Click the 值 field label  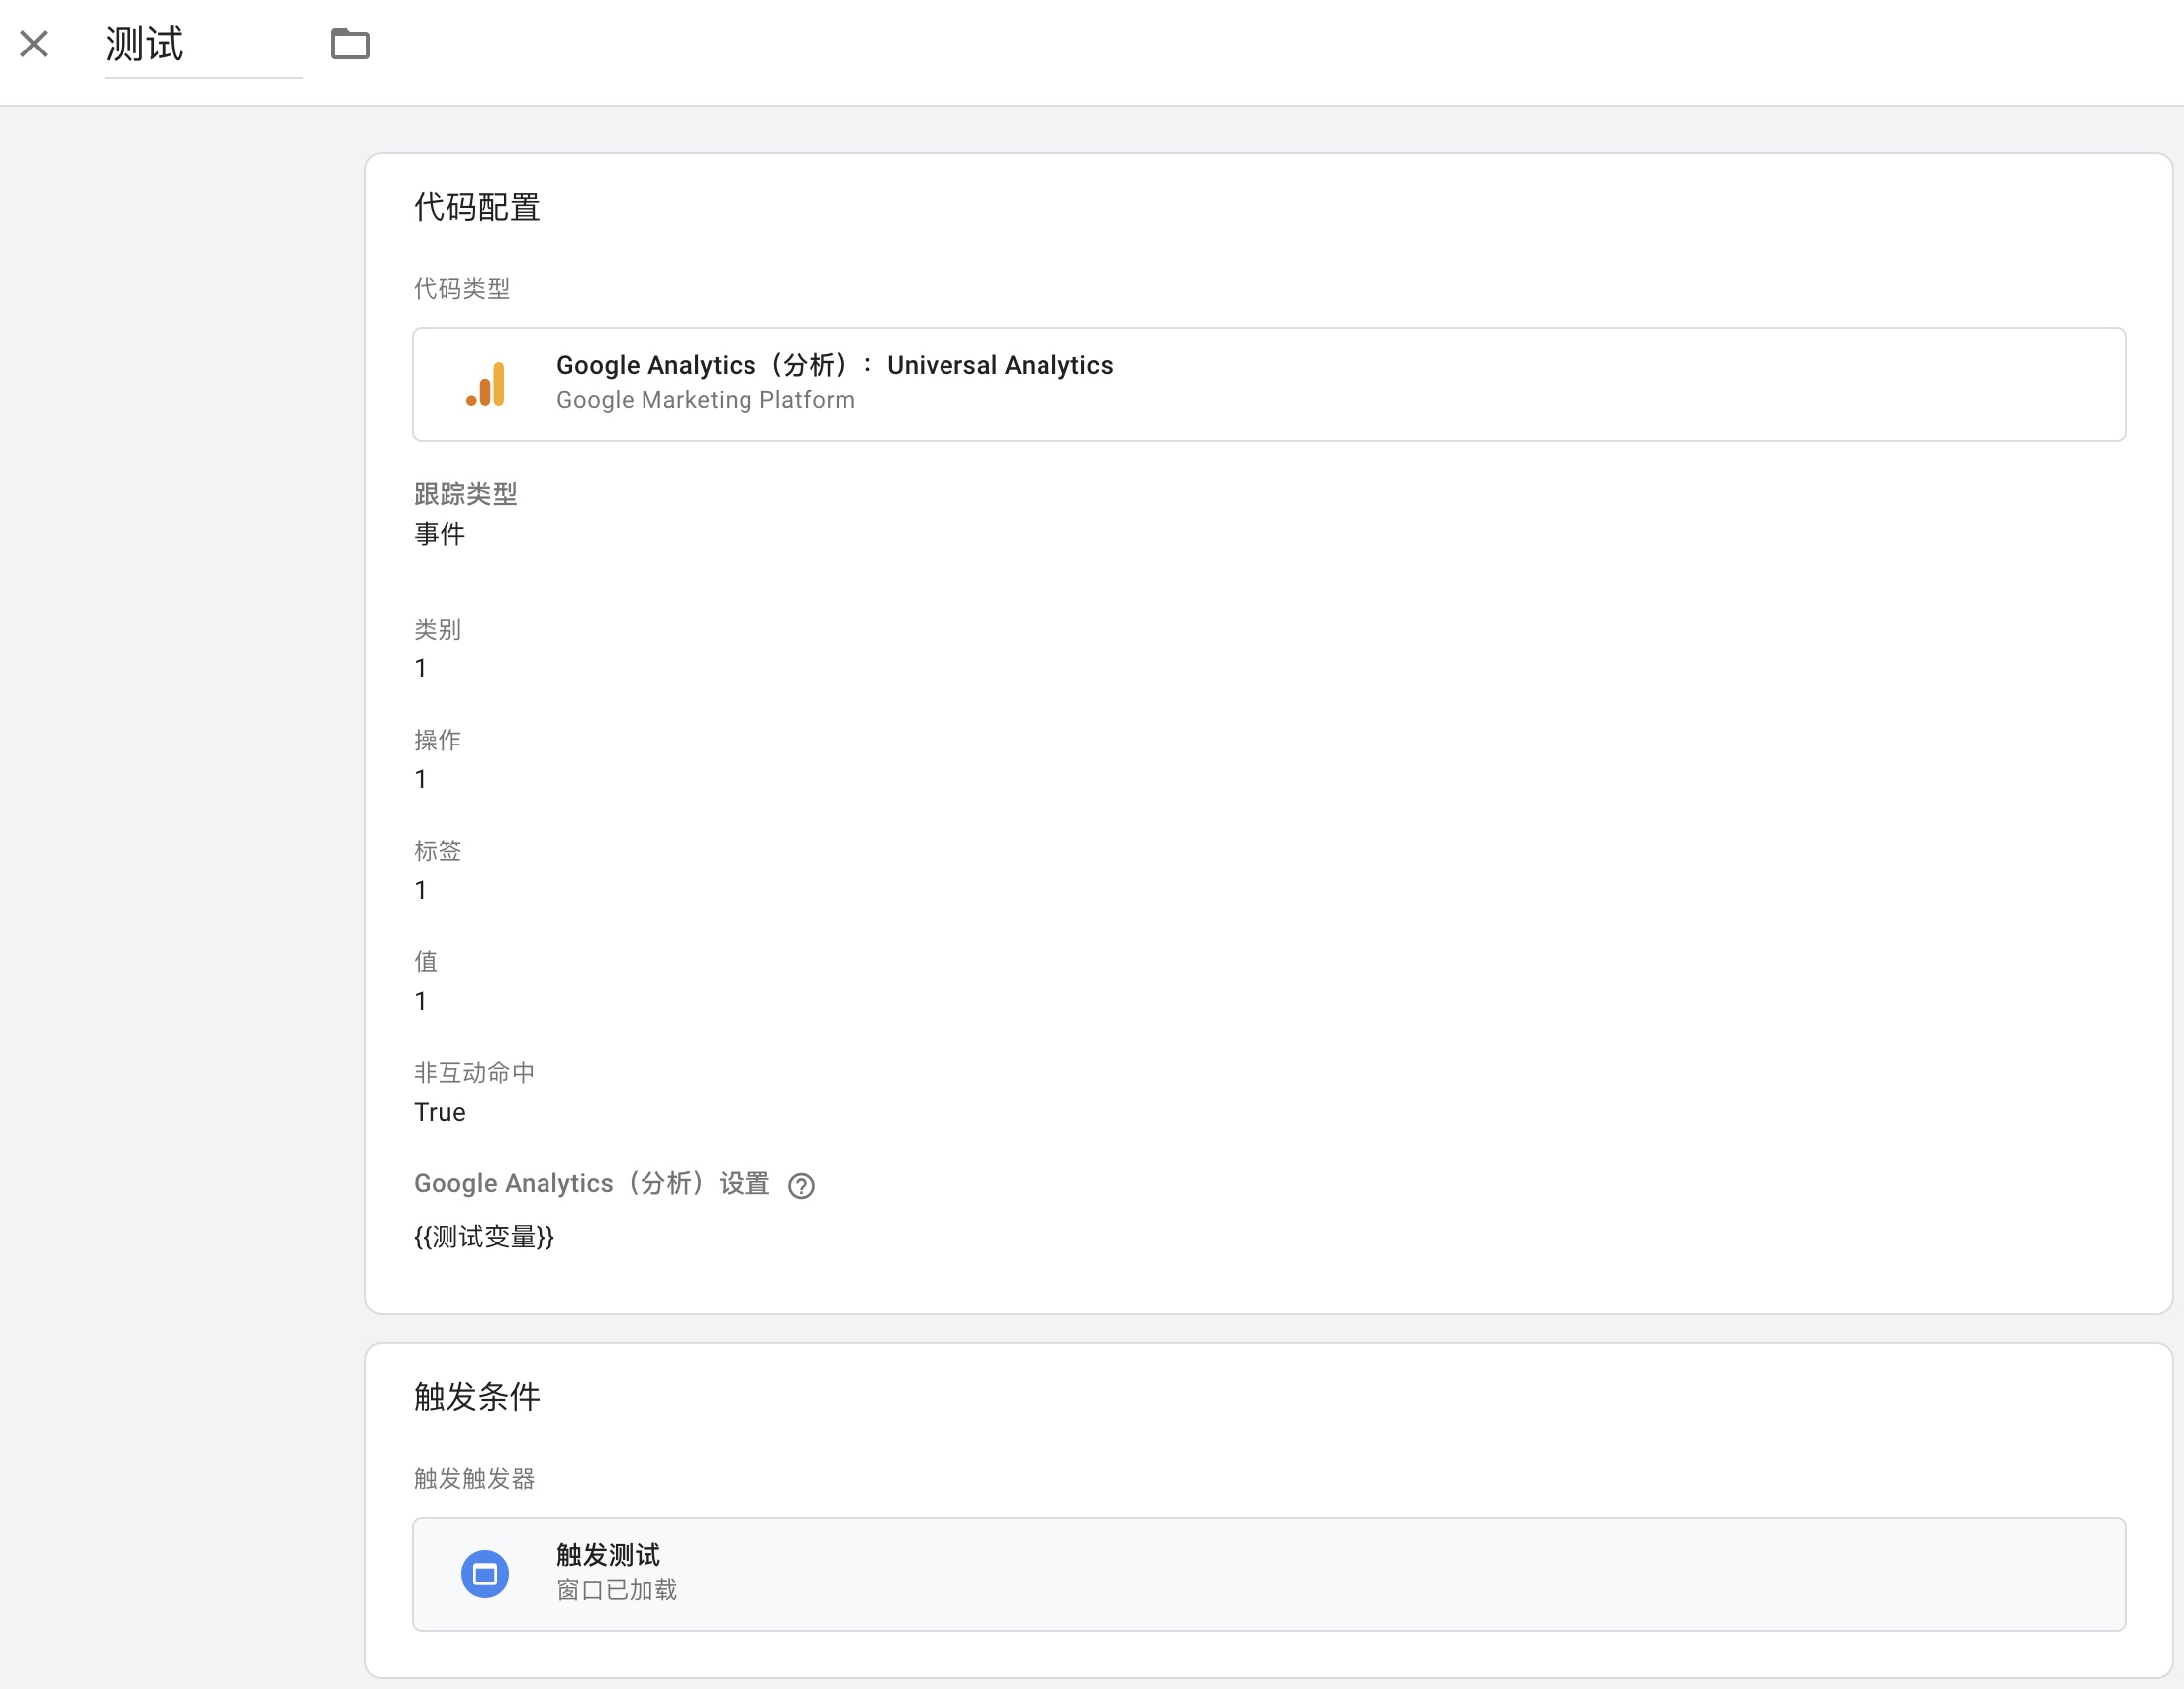point(426,962)
